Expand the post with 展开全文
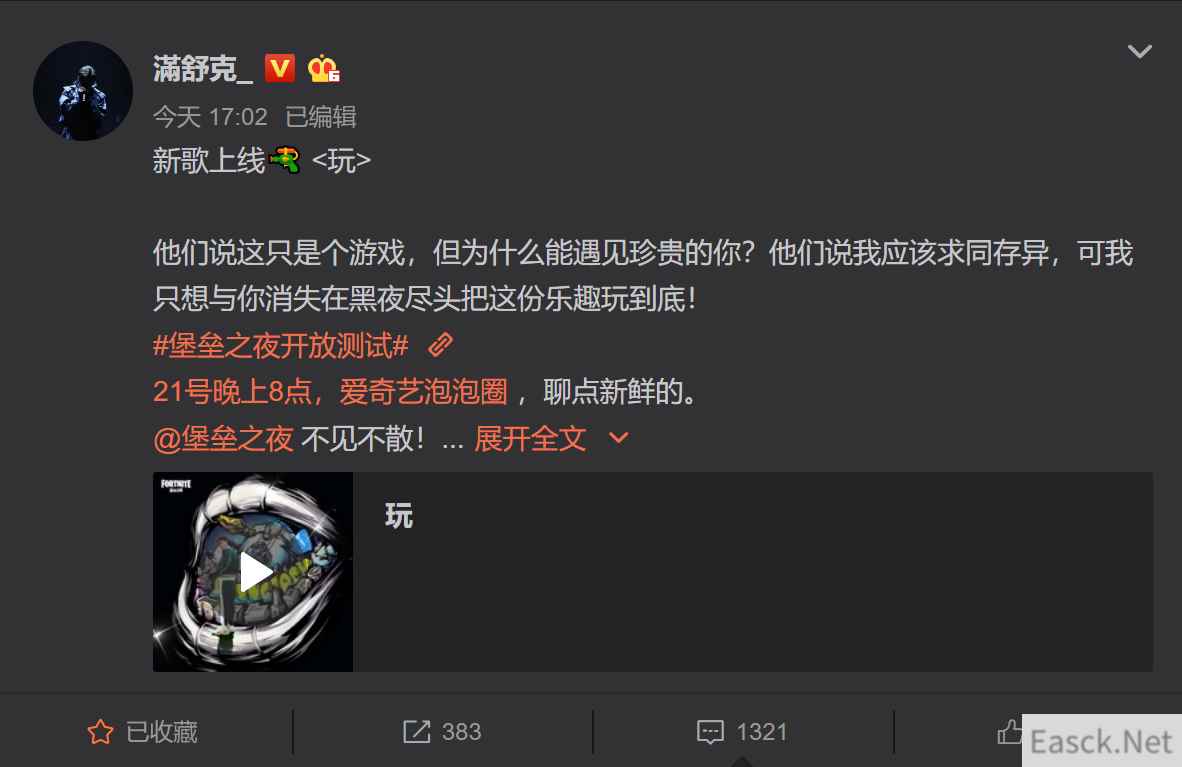 pos(530,439)
